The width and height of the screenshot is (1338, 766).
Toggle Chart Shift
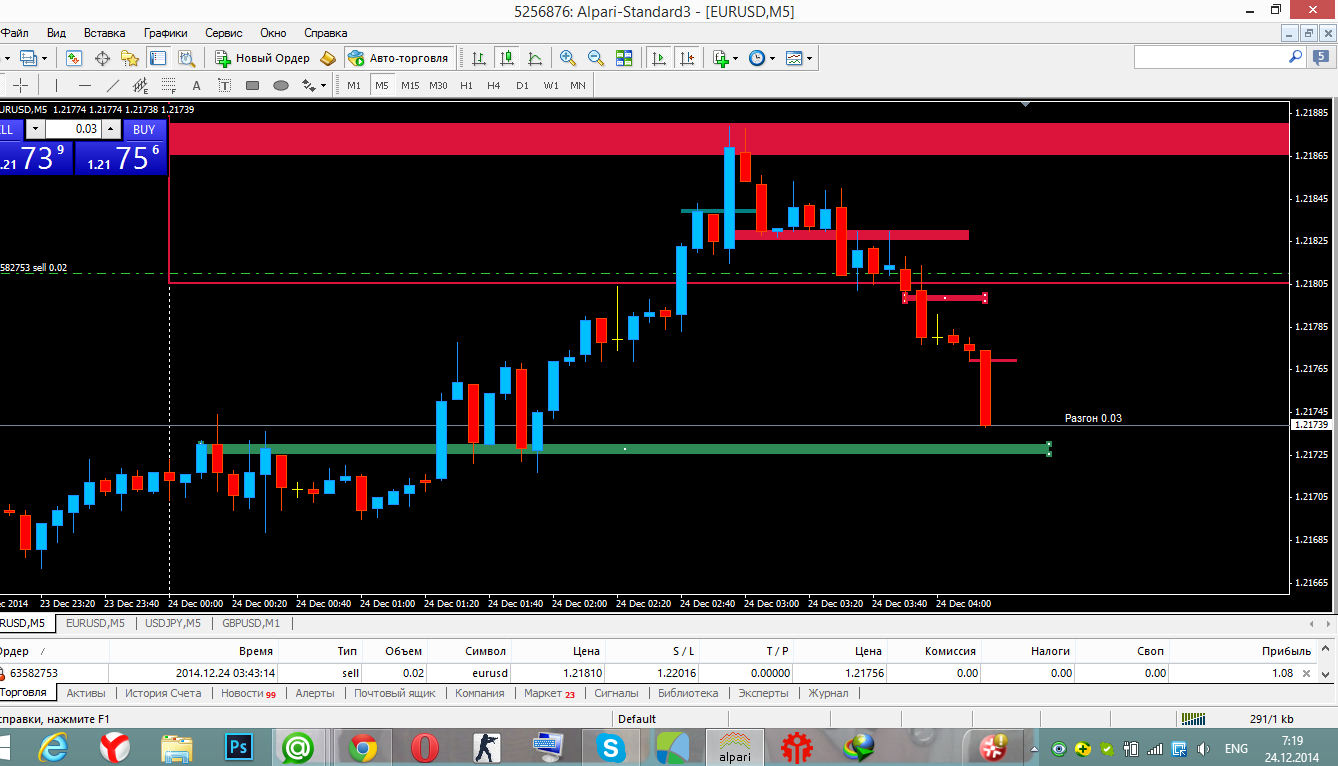click(x=687, y=58)
